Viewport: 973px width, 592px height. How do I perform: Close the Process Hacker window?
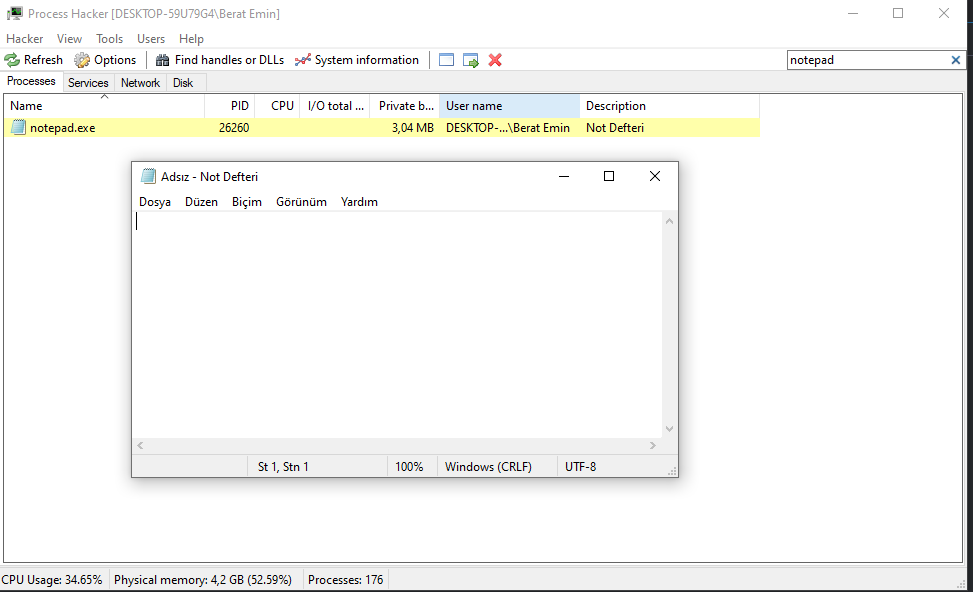pos(944,13)
